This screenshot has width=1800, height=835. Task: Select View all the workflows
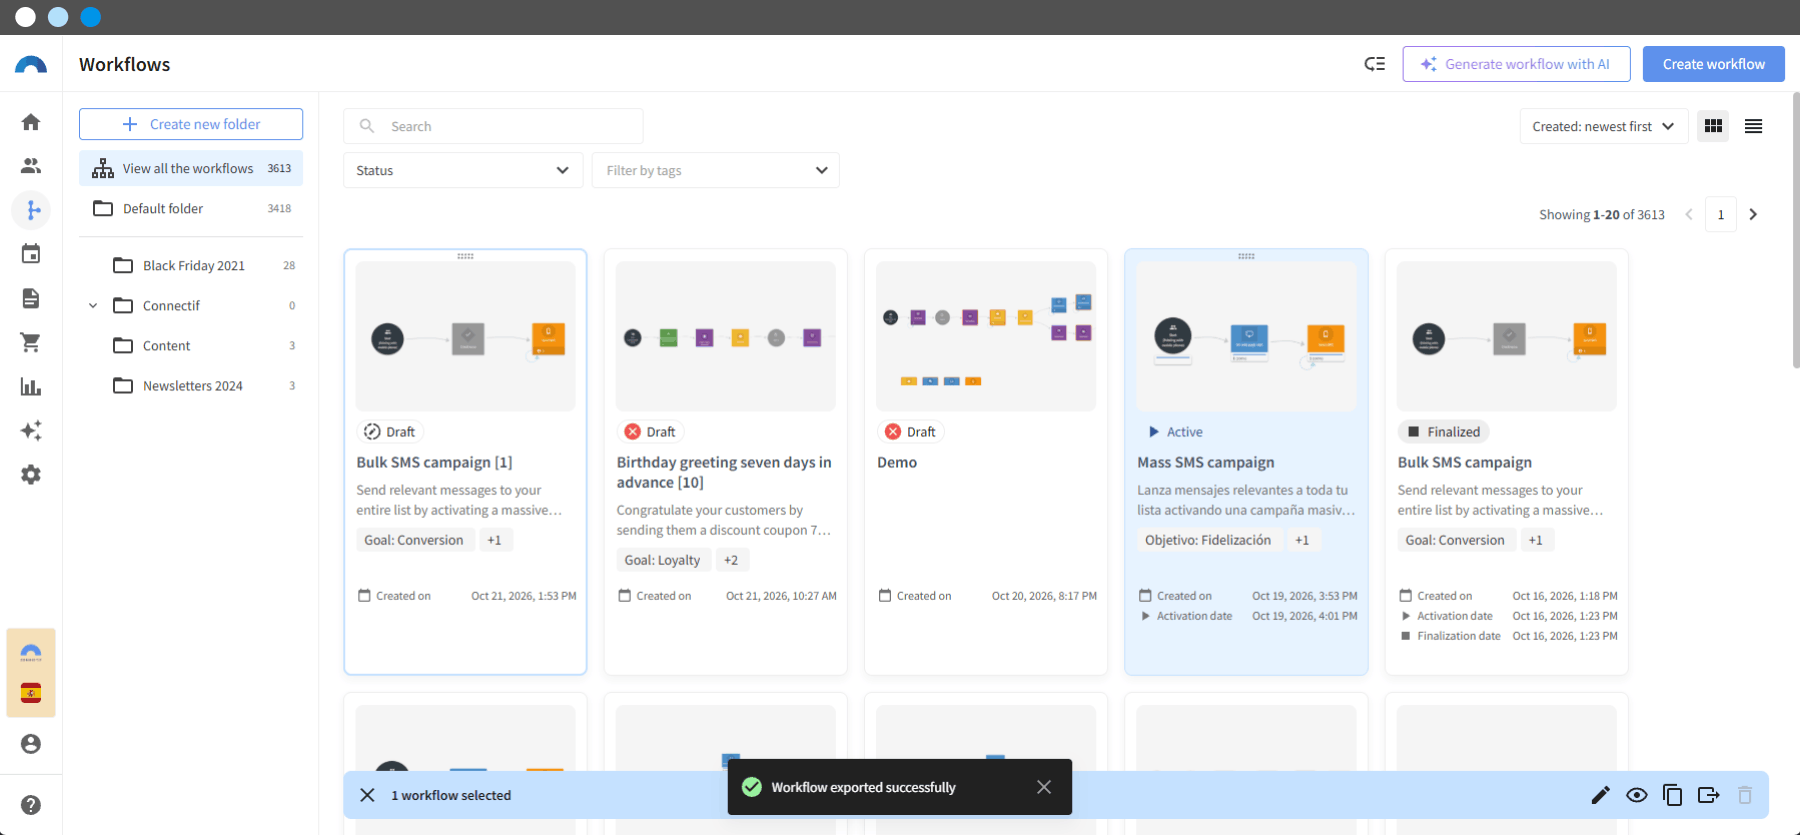coord(191,168)
